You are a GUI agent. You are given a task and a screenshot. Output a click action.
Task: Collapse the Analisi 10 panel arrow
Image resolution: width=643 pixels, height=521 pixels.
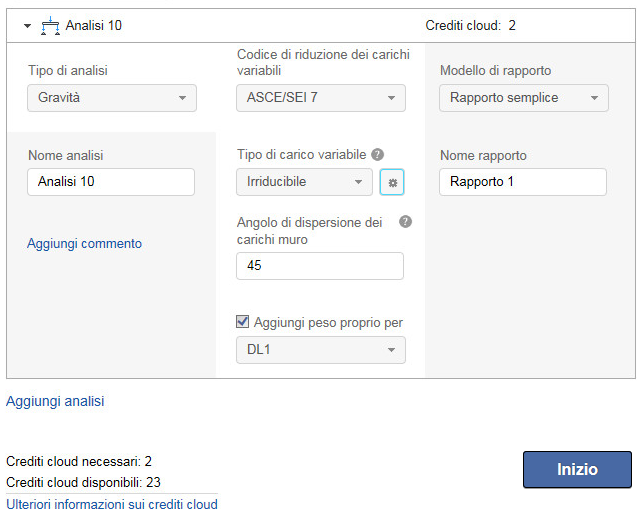(x=28, y=25)
